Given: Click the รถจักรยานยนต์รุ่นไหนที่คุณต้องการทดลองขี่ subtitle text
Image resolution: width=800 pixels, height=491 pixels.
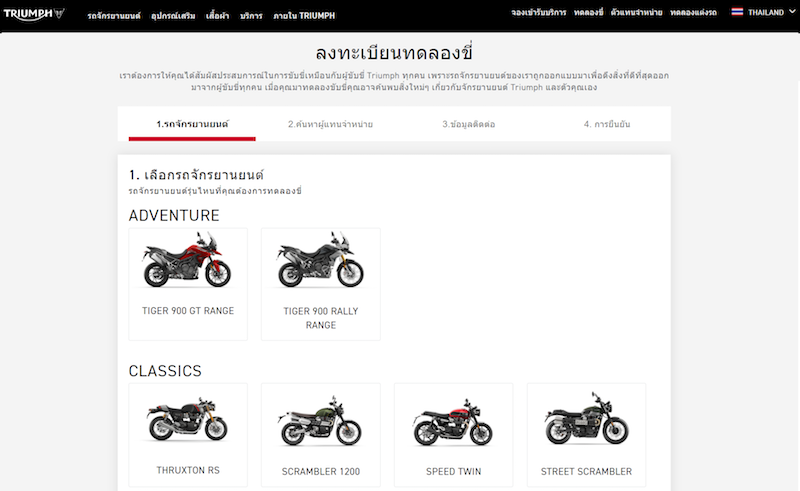Looking at the screenshot, I should pyautogui.click(x=215, y=191).
